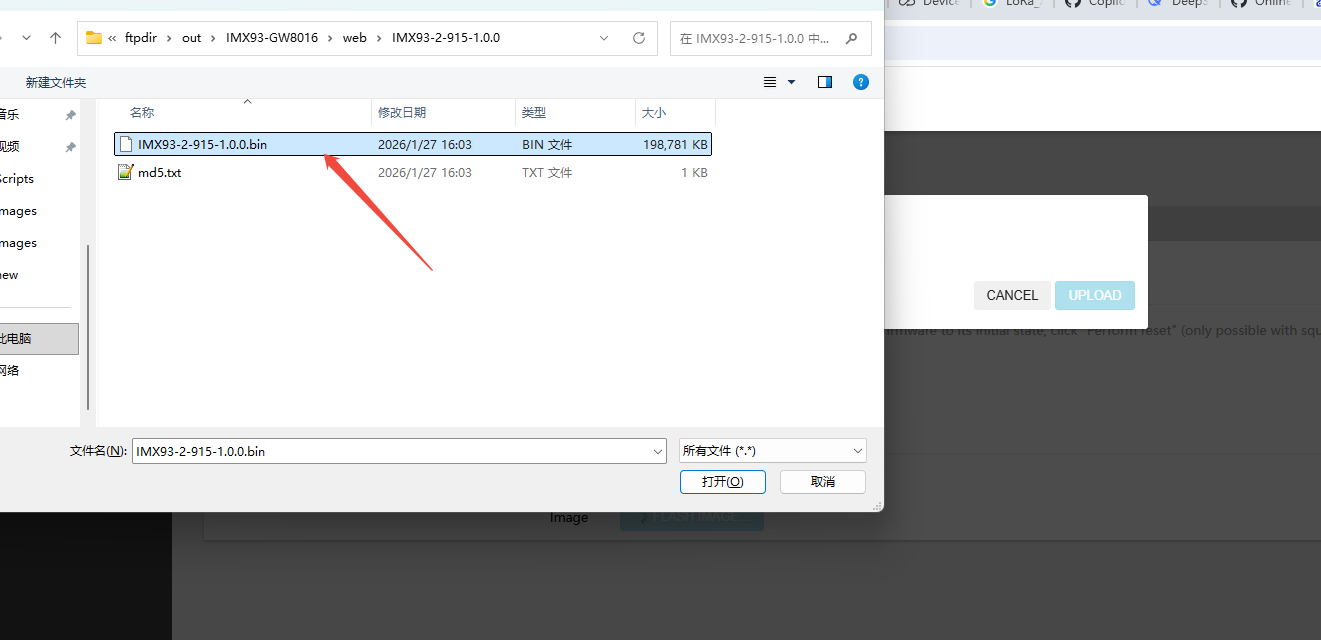Click the view layout list icon
This screenshot has height=640, width=1321.
[x=770, y=82]
